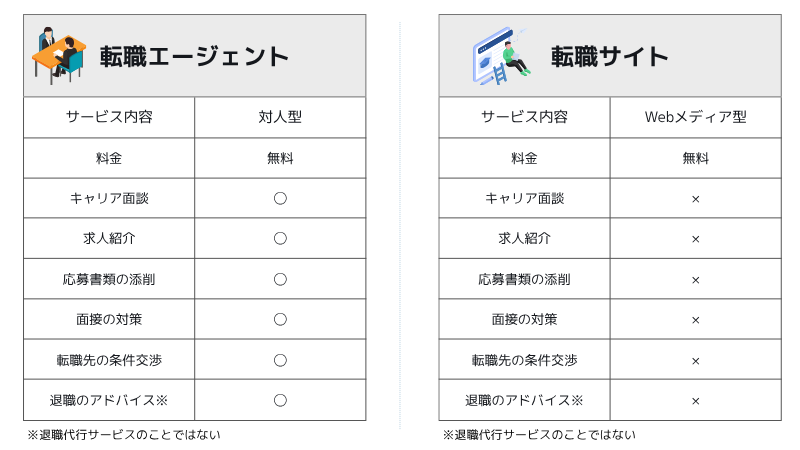Click the 転職サイト header title
Screen dimensions: 800x450
click(610, 57)
